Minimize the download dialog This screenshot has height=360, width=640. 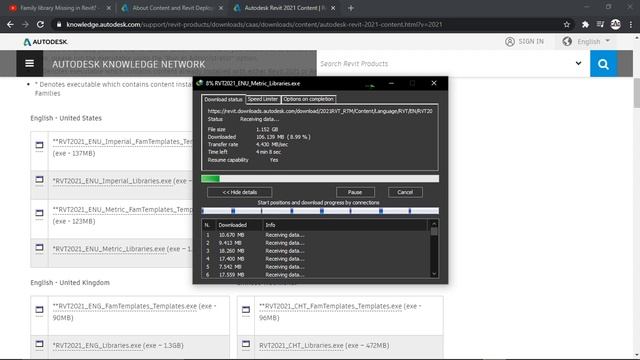click(391, 83)
